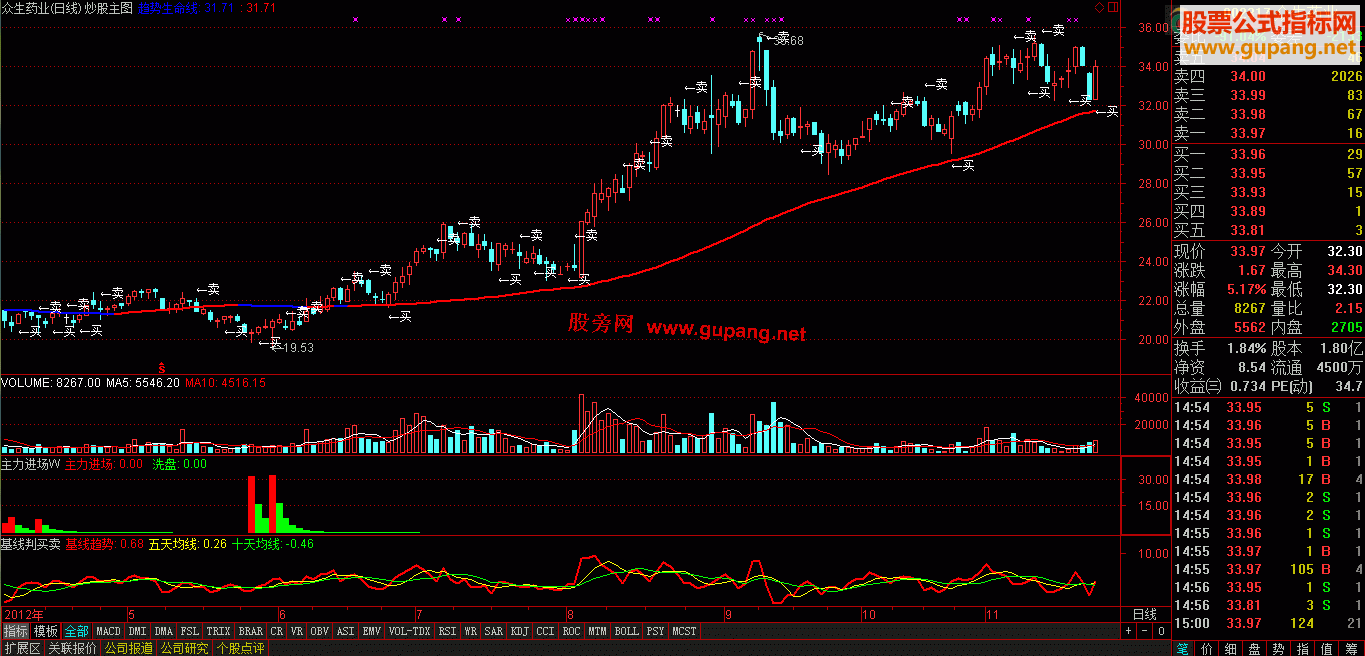
Task: Apply the OBV indicator
Action: (x=320, y=631)
